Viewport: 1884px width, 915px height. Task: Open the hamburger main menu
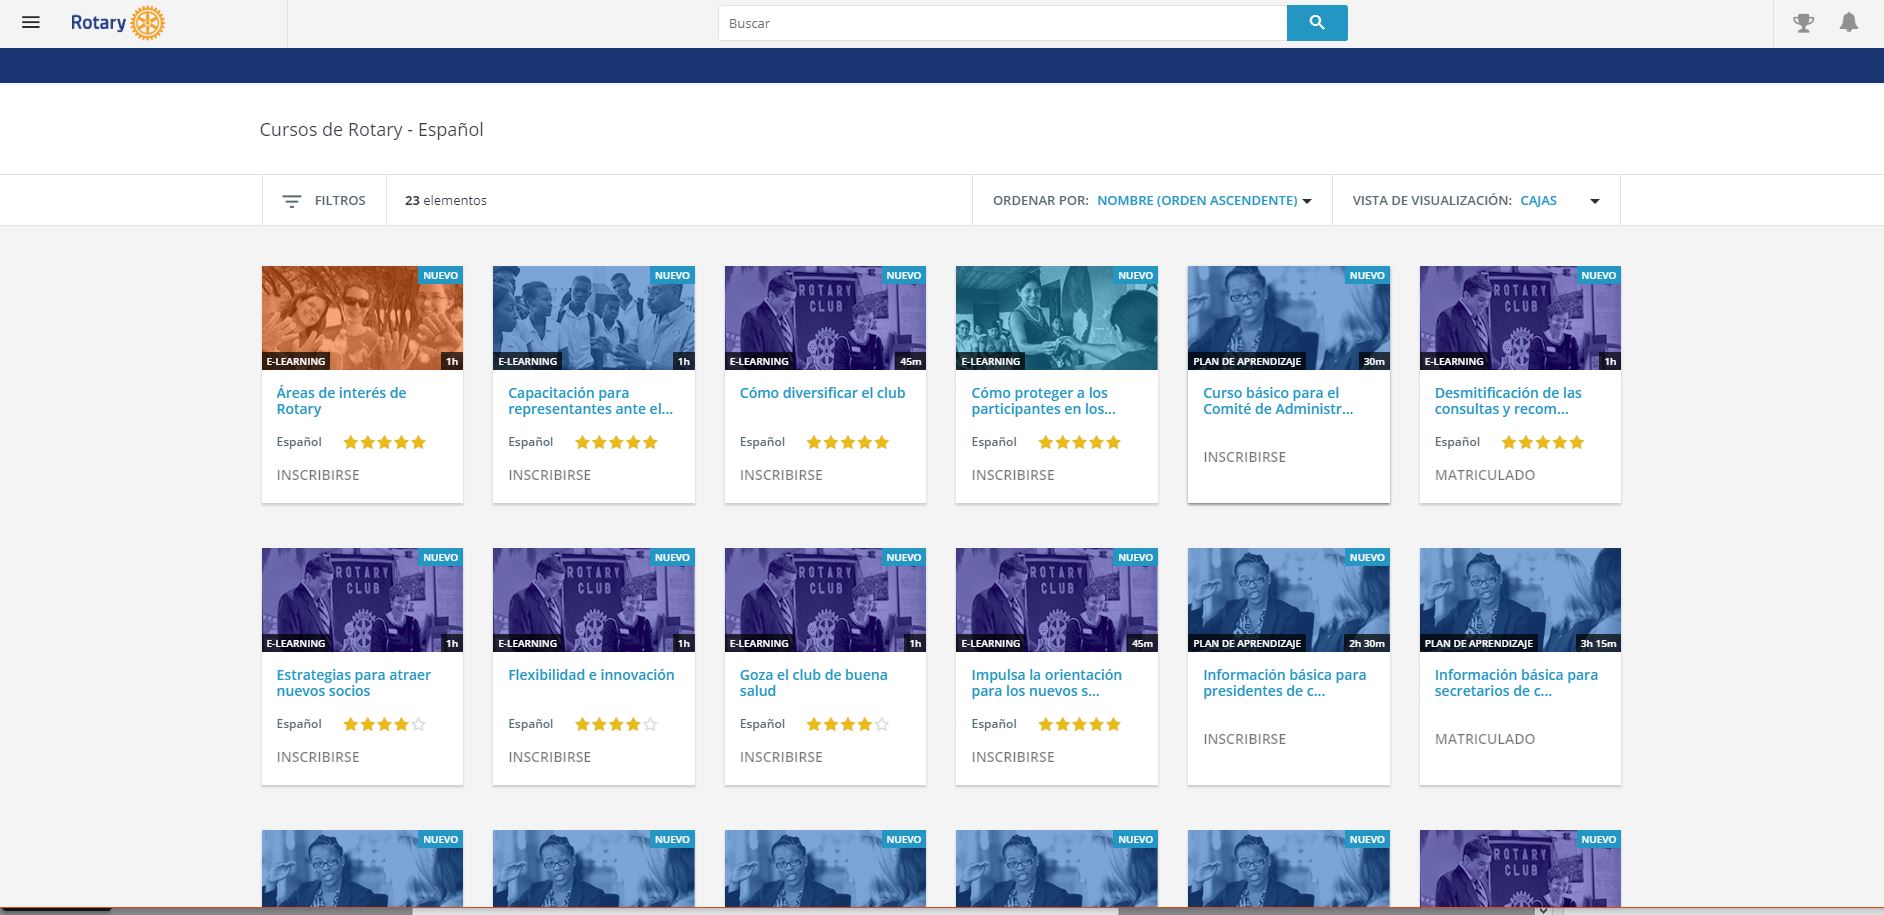click(x=31, y=23)
